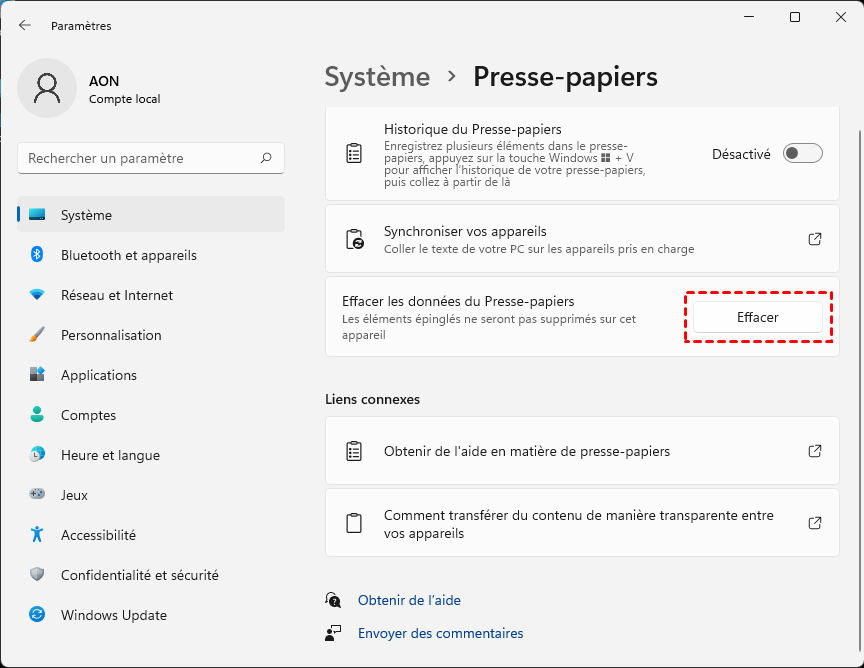Click the Système breadcrumb in the header
864x668 pixels.
tap(377, 77)
